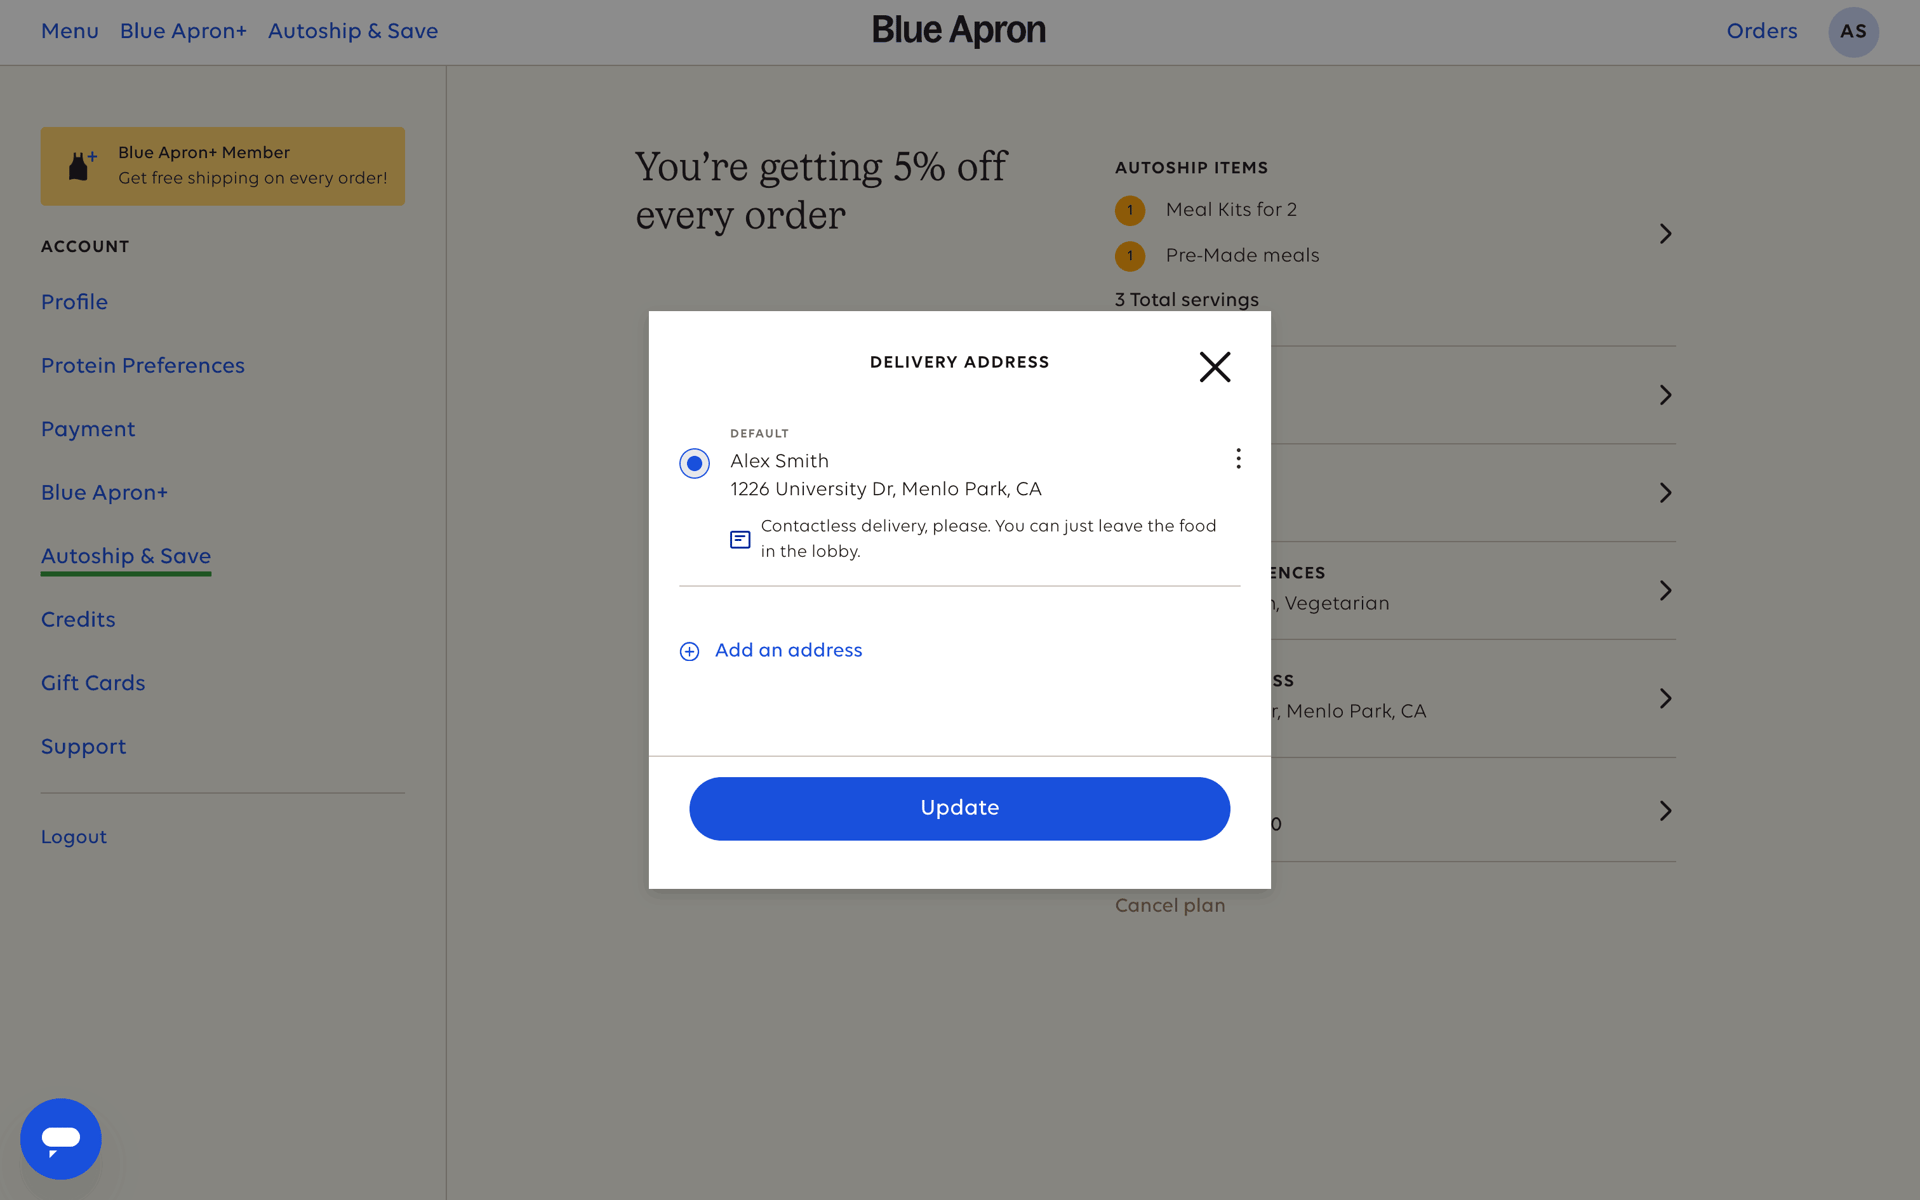This screenshot has height=1200, width=1920.
Task: Open Autoship & Save in the top navigation
Action: [353, 31]
